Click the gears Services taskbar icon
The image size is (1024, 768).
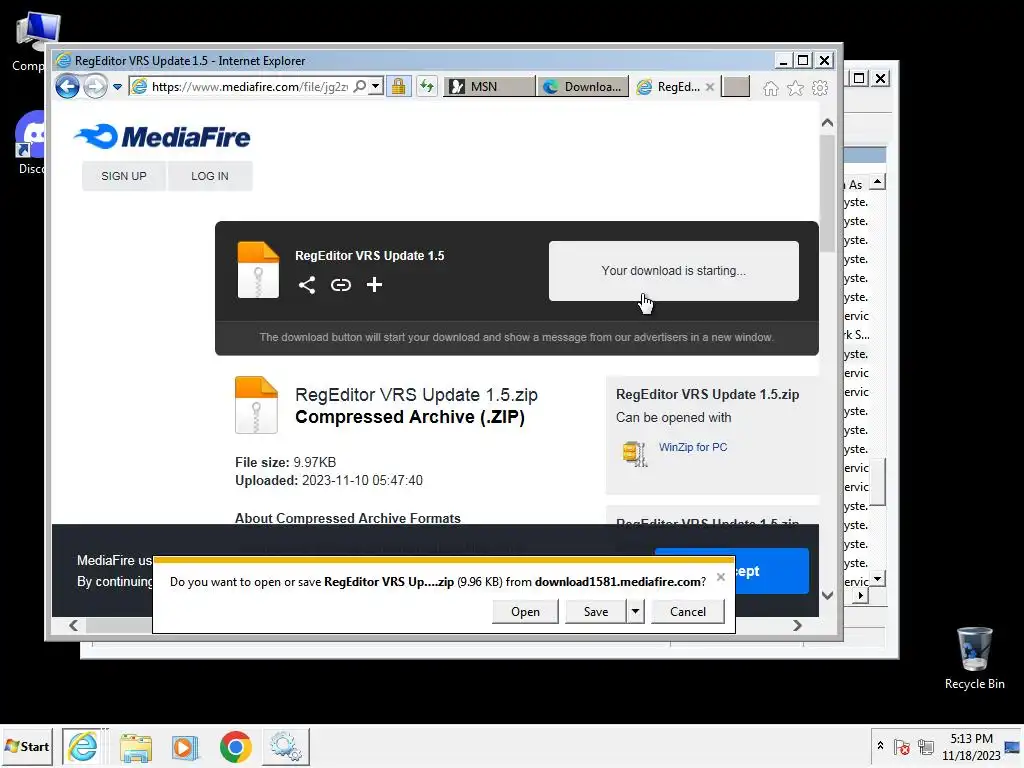pos(285,746)
